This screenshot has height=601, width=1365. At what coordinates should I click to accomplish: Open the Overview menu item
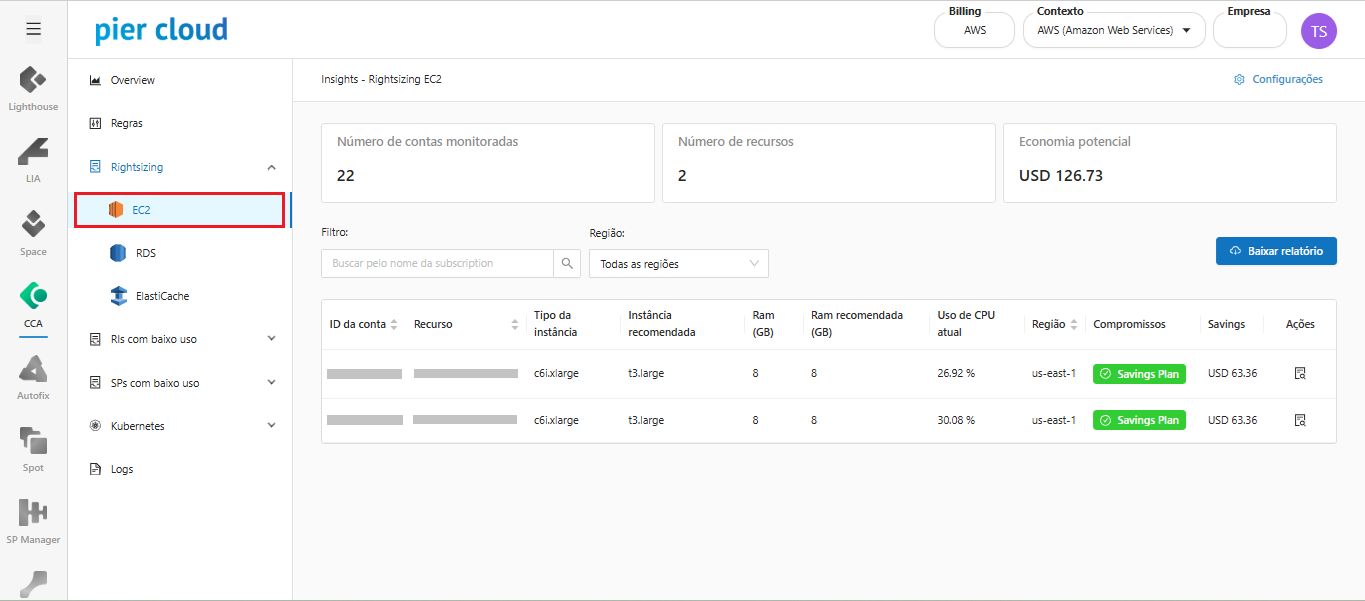132,80
